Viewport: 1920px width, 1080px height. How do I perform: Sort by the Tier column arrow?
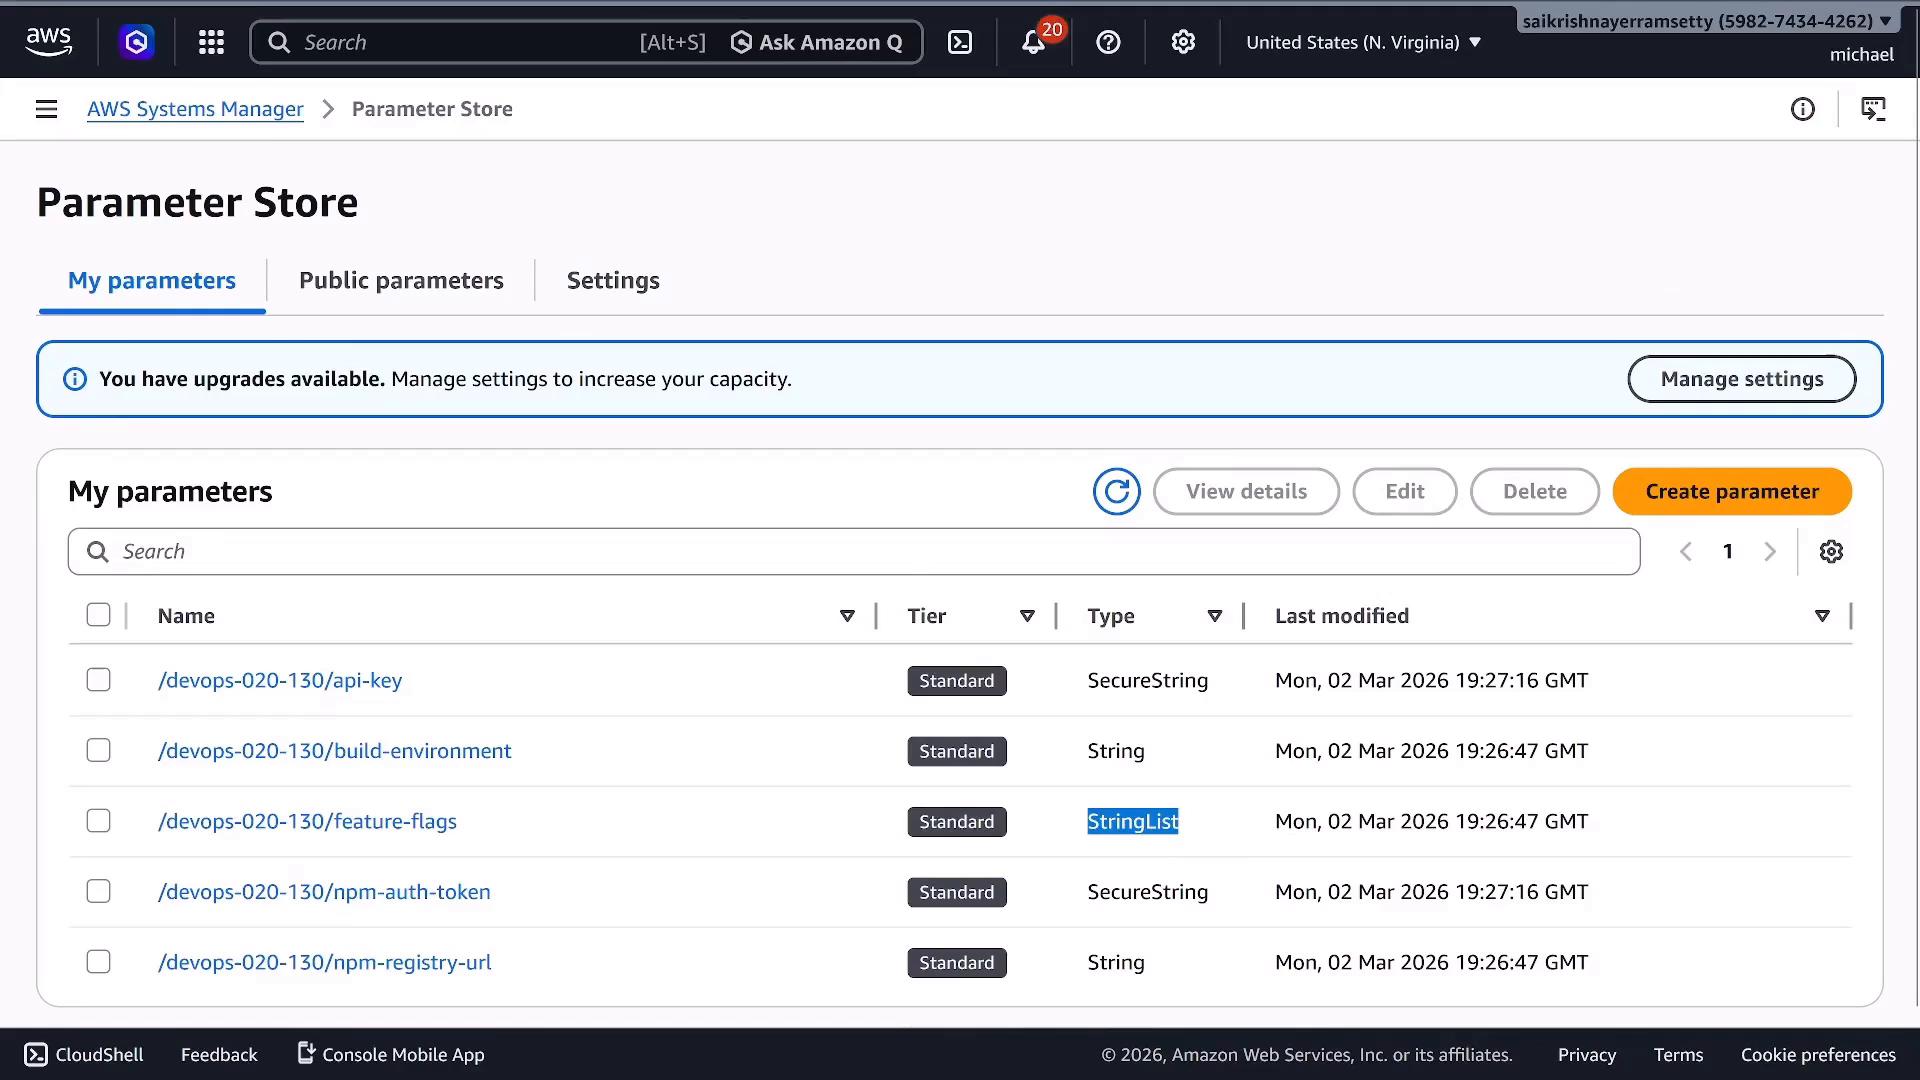tap(1027, 616)
